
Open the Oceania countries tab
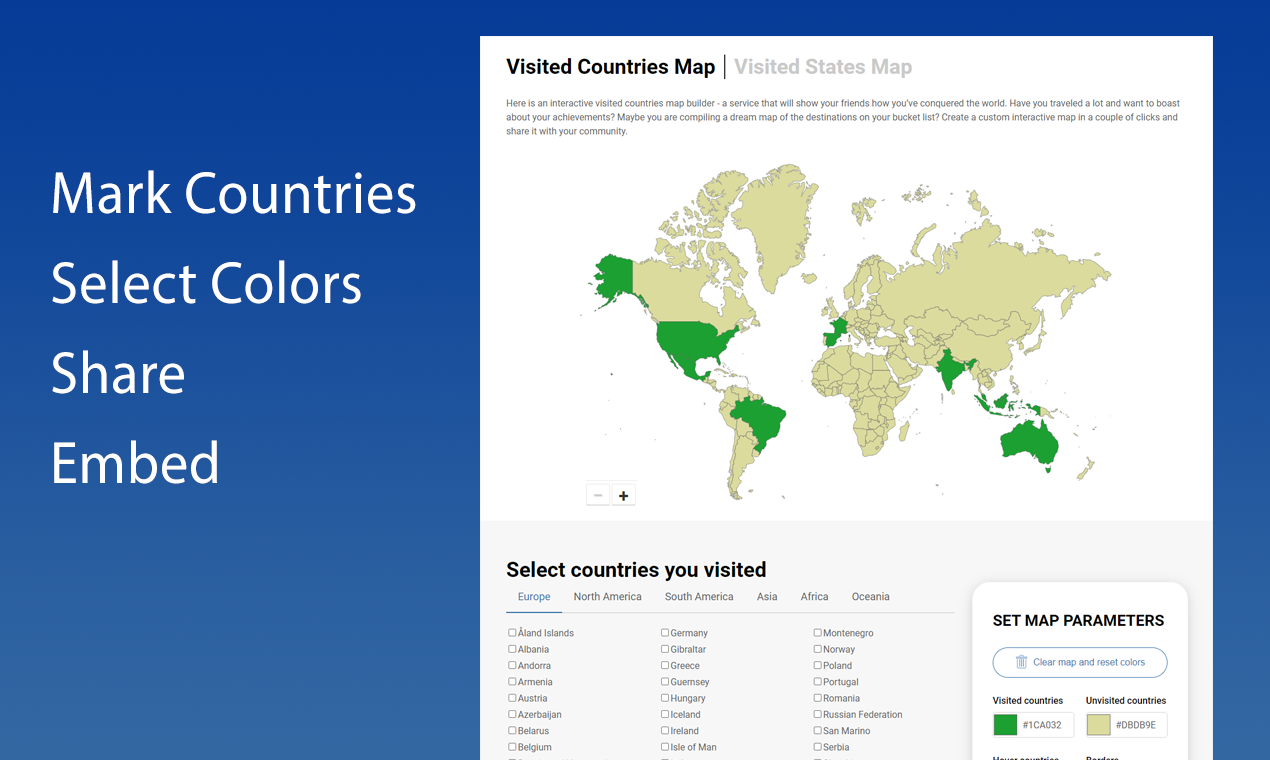[870, 596]
